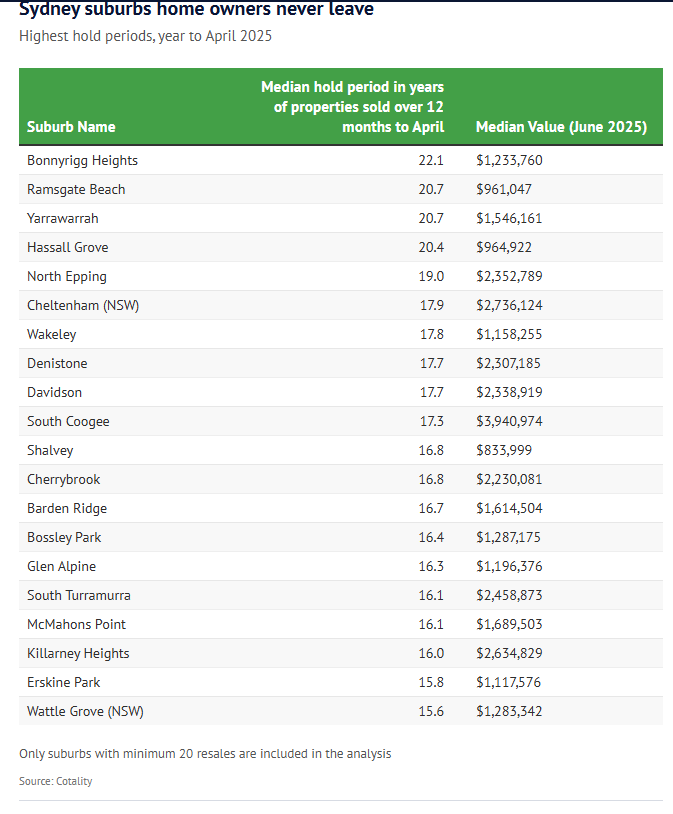Click the minimum 20 resales footnote
673x814 pixels.
coord(205,753)
